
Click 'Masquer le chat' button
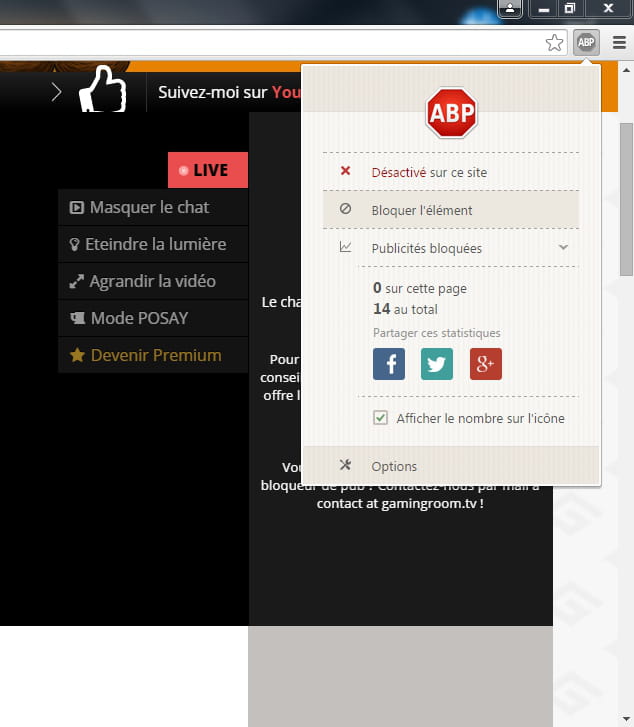153,207
